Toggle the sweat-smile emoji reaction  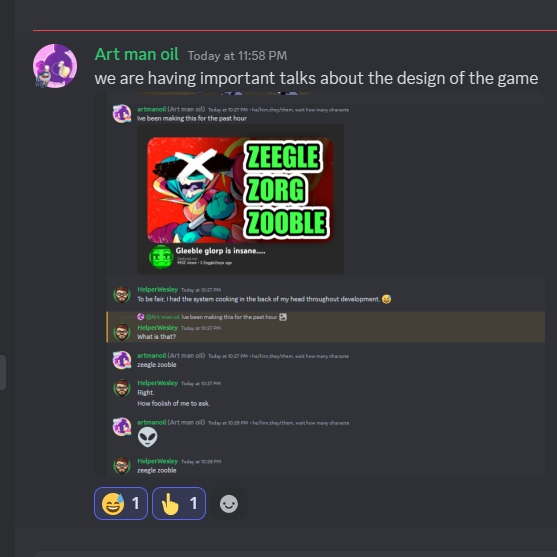(121, 503)
